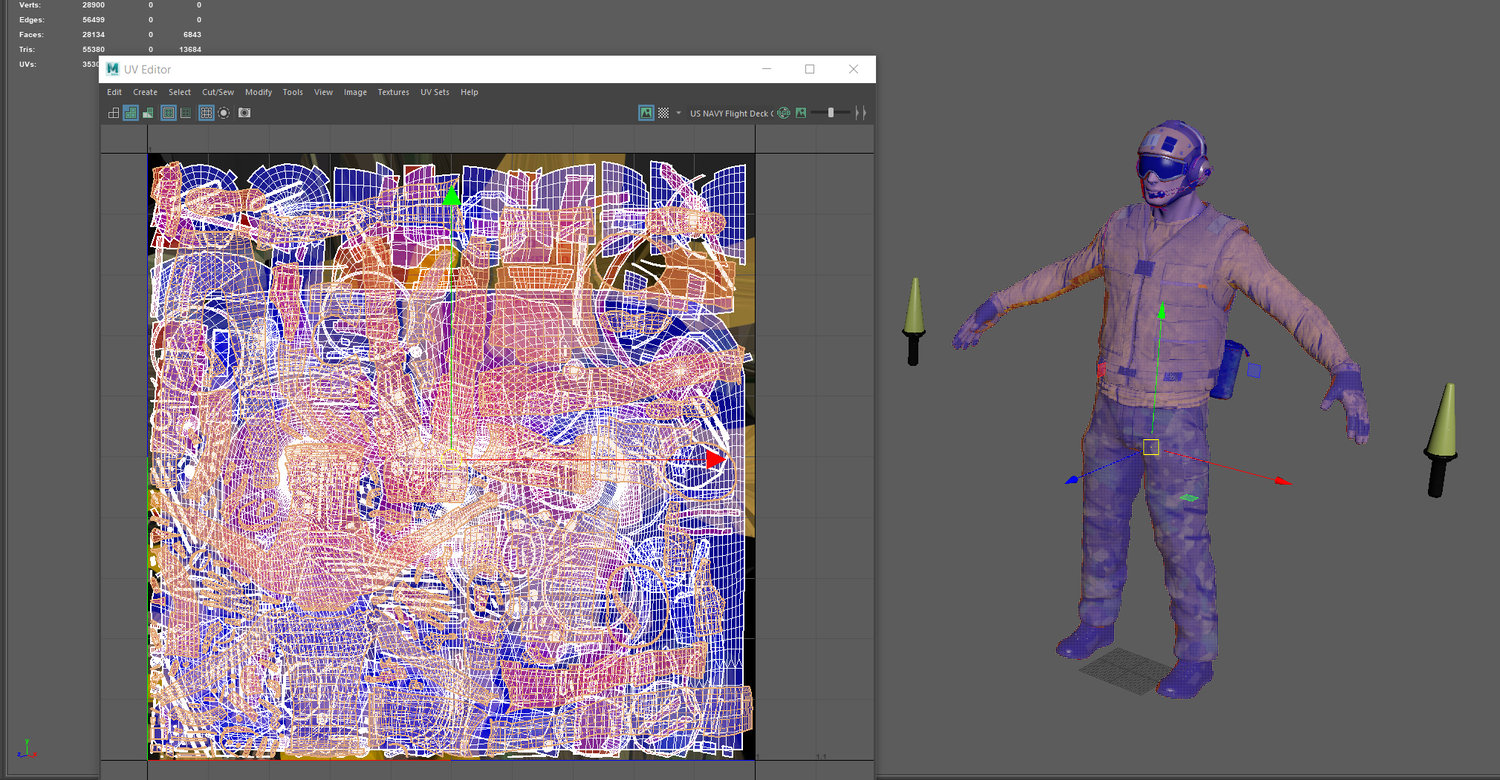Image resolution: width=1500 pixels, height=780 pixels.
Task: Click the red U-axis manipulator arrow
Action: coord(714,459)
